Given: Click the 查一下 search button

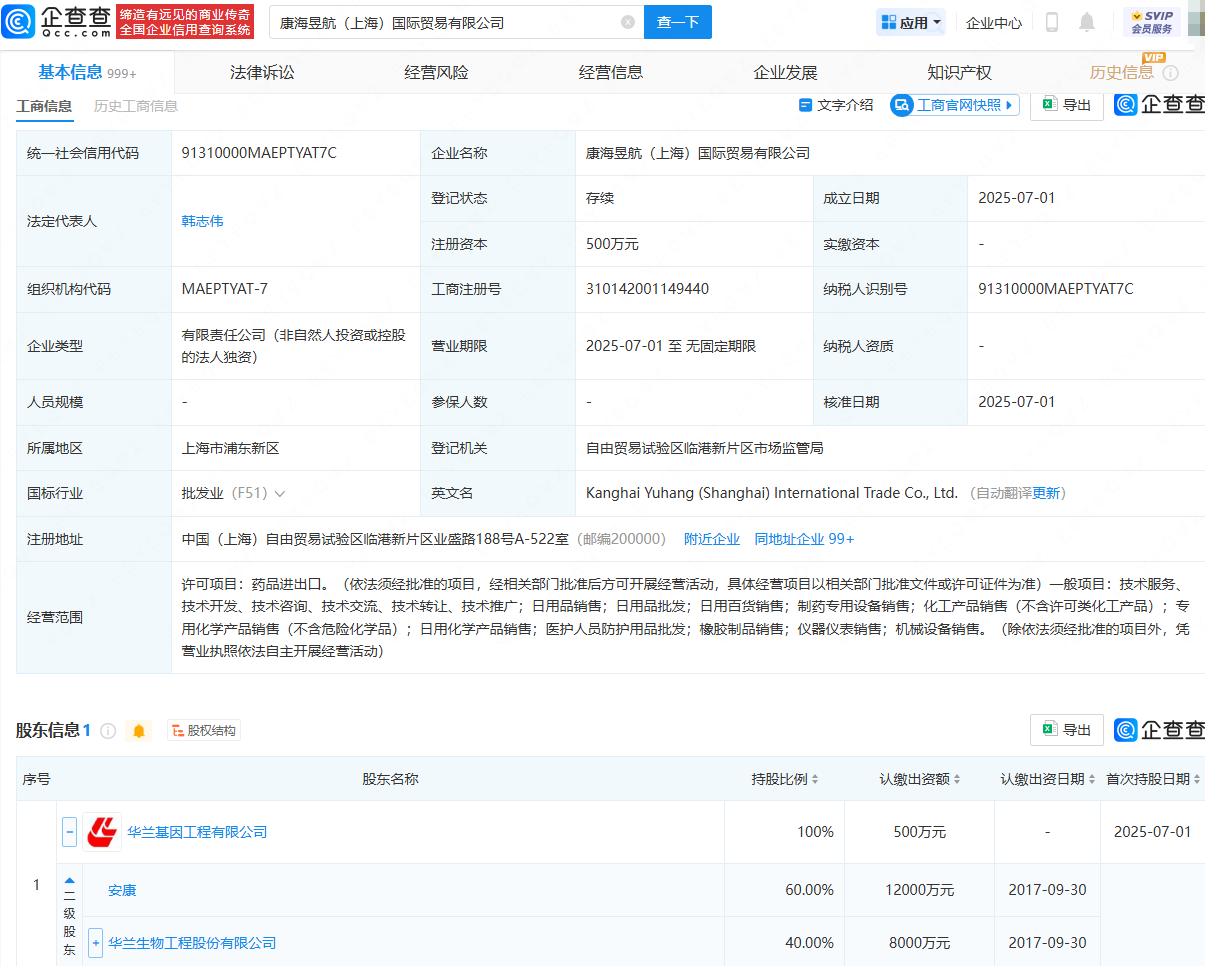Looking at the screenshot, I should click(x=678, y=22).
